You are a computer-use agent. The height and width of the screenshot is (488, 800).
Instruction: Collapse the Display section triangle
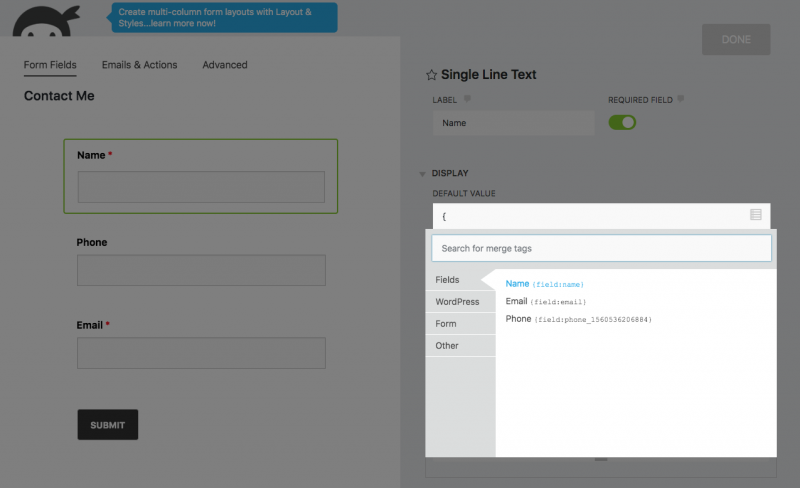(422, 174)
